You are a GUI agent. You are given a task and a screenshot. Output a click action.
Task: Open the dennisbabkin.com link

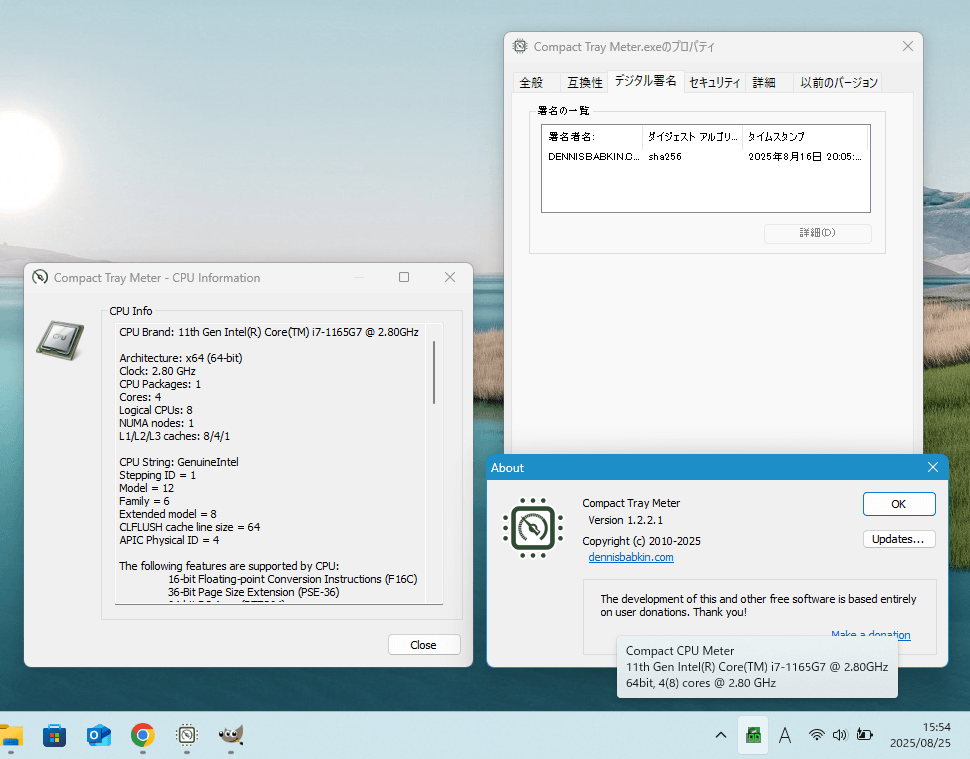coord(631,557)
